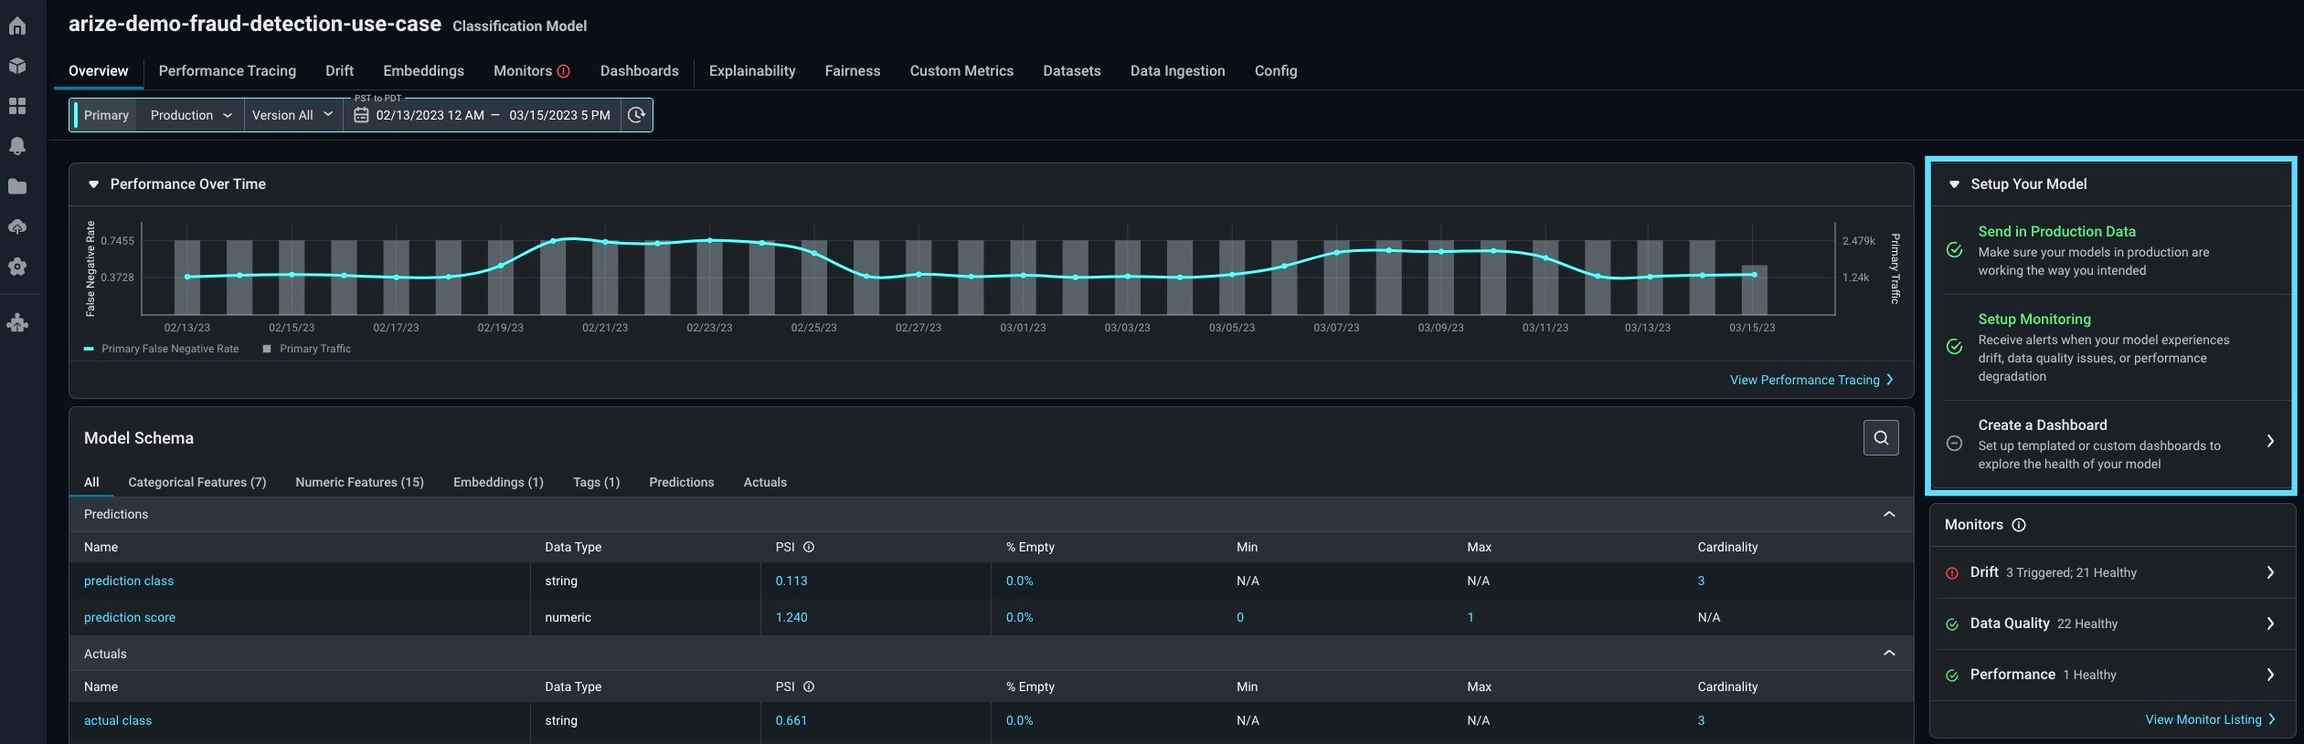Click the start date 02/13/2023 12 AM field

430,115
